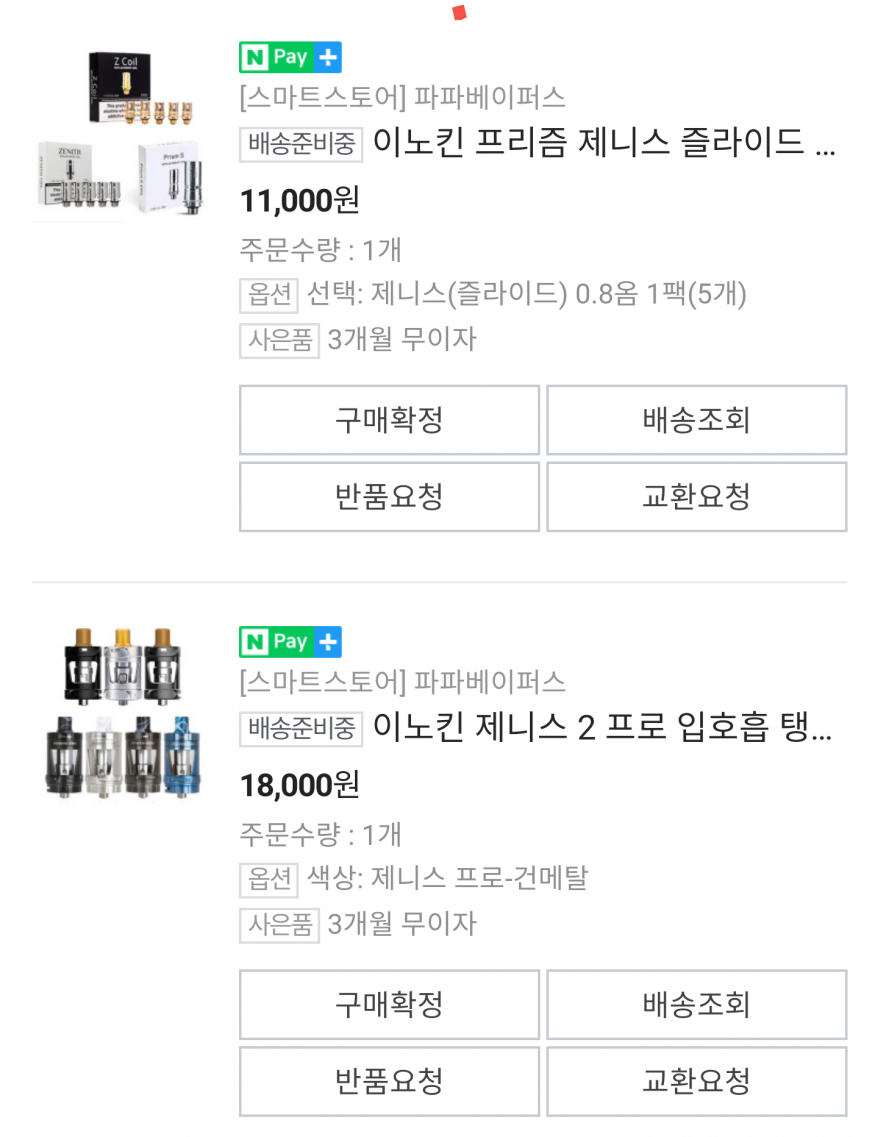Image resolution: width=875 pixels, height=1137 pixels.
Task: Click the 배송준비중 status badge on the tank order
Action: coord(301,728)
